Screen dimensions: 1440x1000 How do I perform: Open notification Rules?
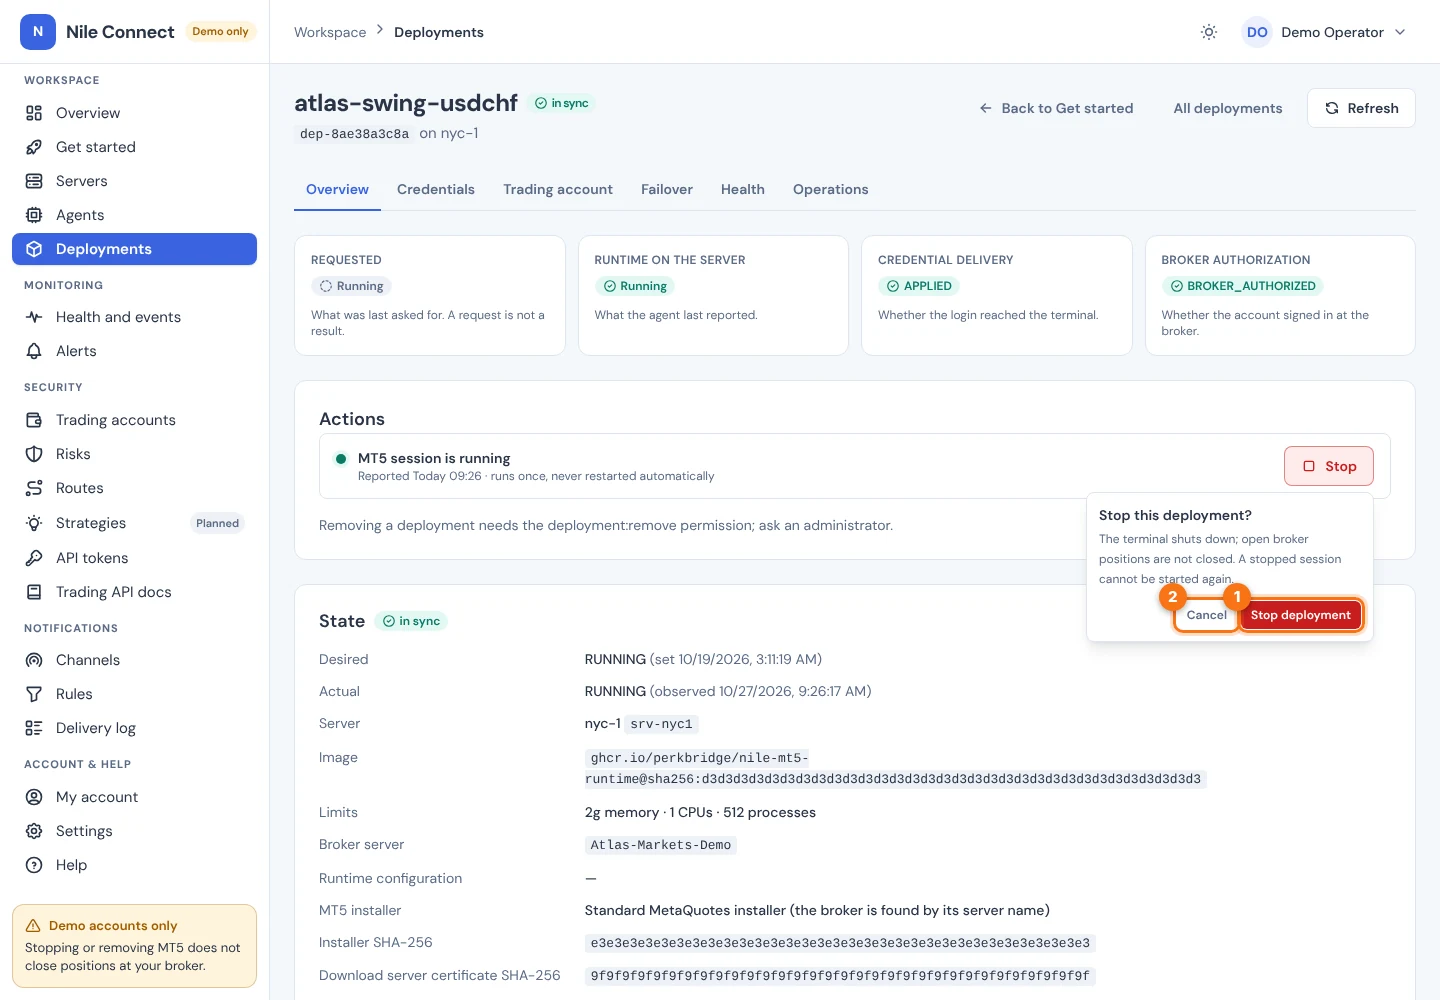(134, 694)
